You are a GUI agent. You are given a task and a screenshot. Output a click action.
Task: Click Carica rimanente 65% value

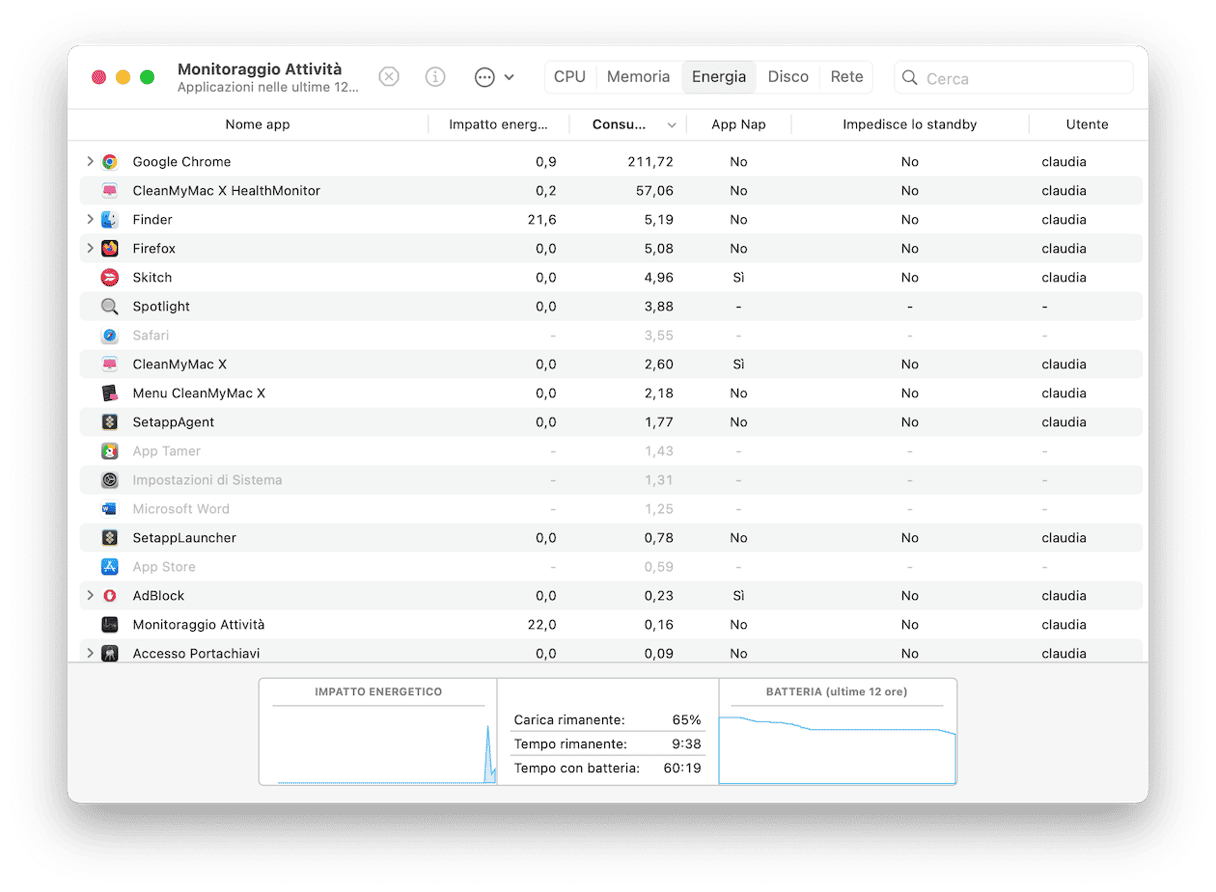click(687, 720)
